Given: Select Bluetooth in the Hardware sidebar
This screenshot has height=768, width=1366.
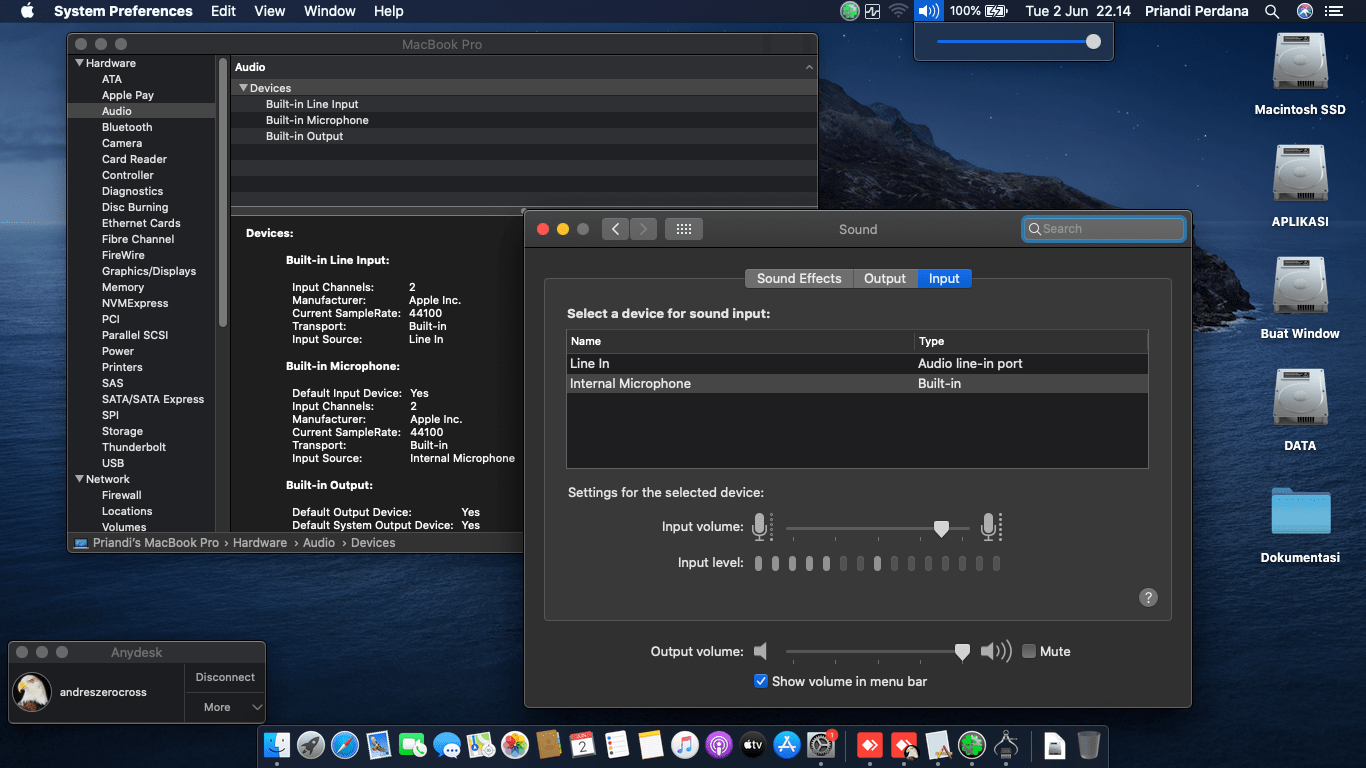Looking at the screenshot, I should click(x=127, y=127).
